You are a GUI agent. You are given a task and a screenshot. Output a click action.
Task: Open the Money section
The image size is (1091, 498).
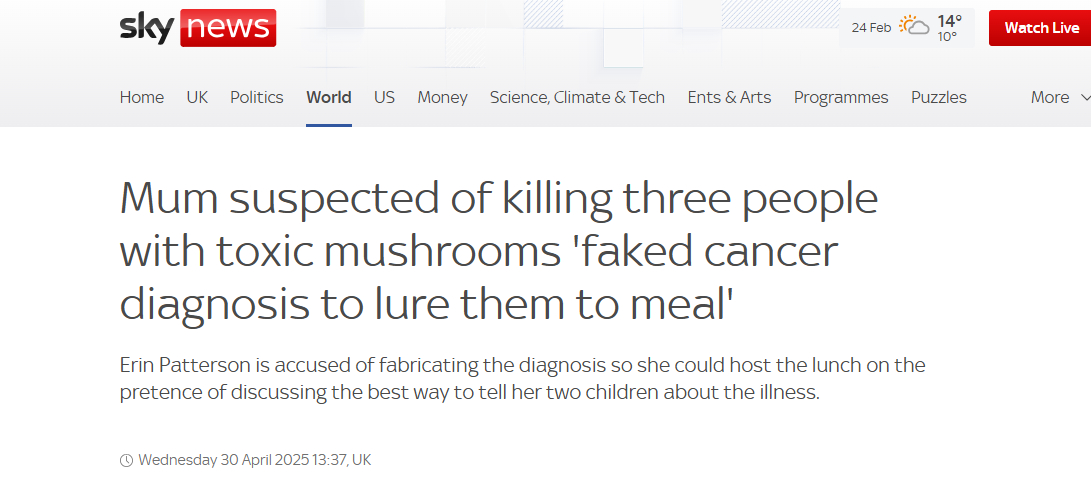(x=443, y=97)
